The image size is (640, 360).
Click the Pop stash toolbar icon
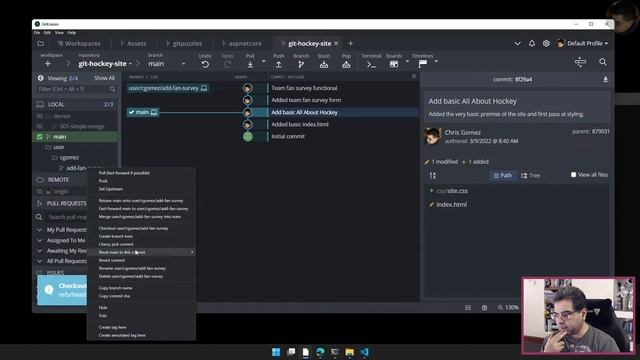tap(346, 64)
